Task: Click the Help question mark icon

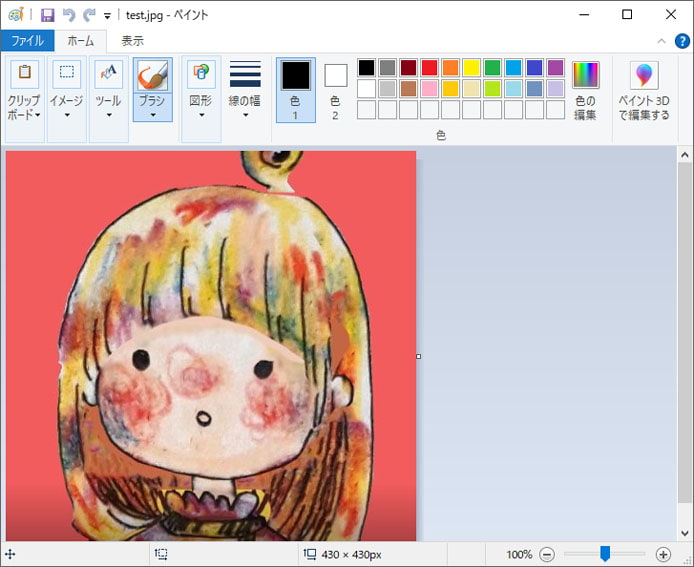Action: 682,41
